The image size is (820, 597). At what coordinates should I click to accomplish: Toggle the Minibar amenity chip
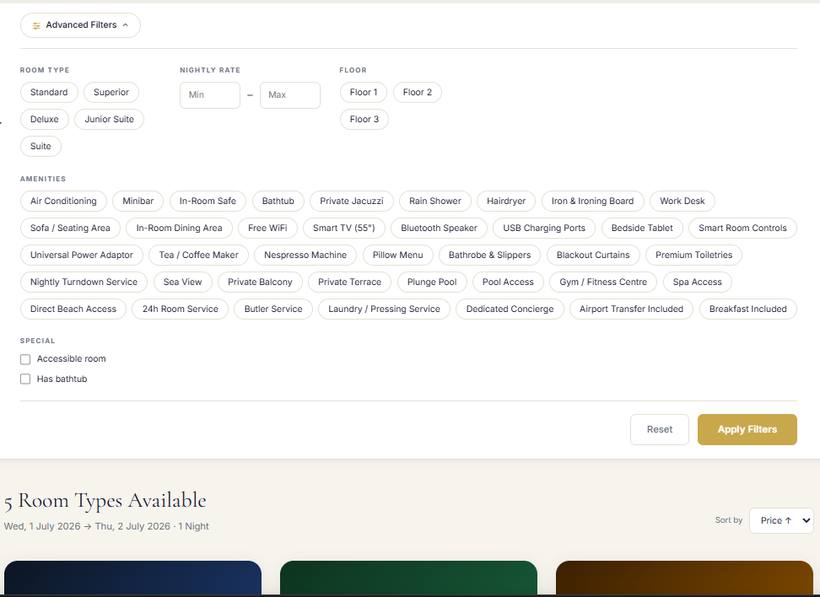point(138,201)
